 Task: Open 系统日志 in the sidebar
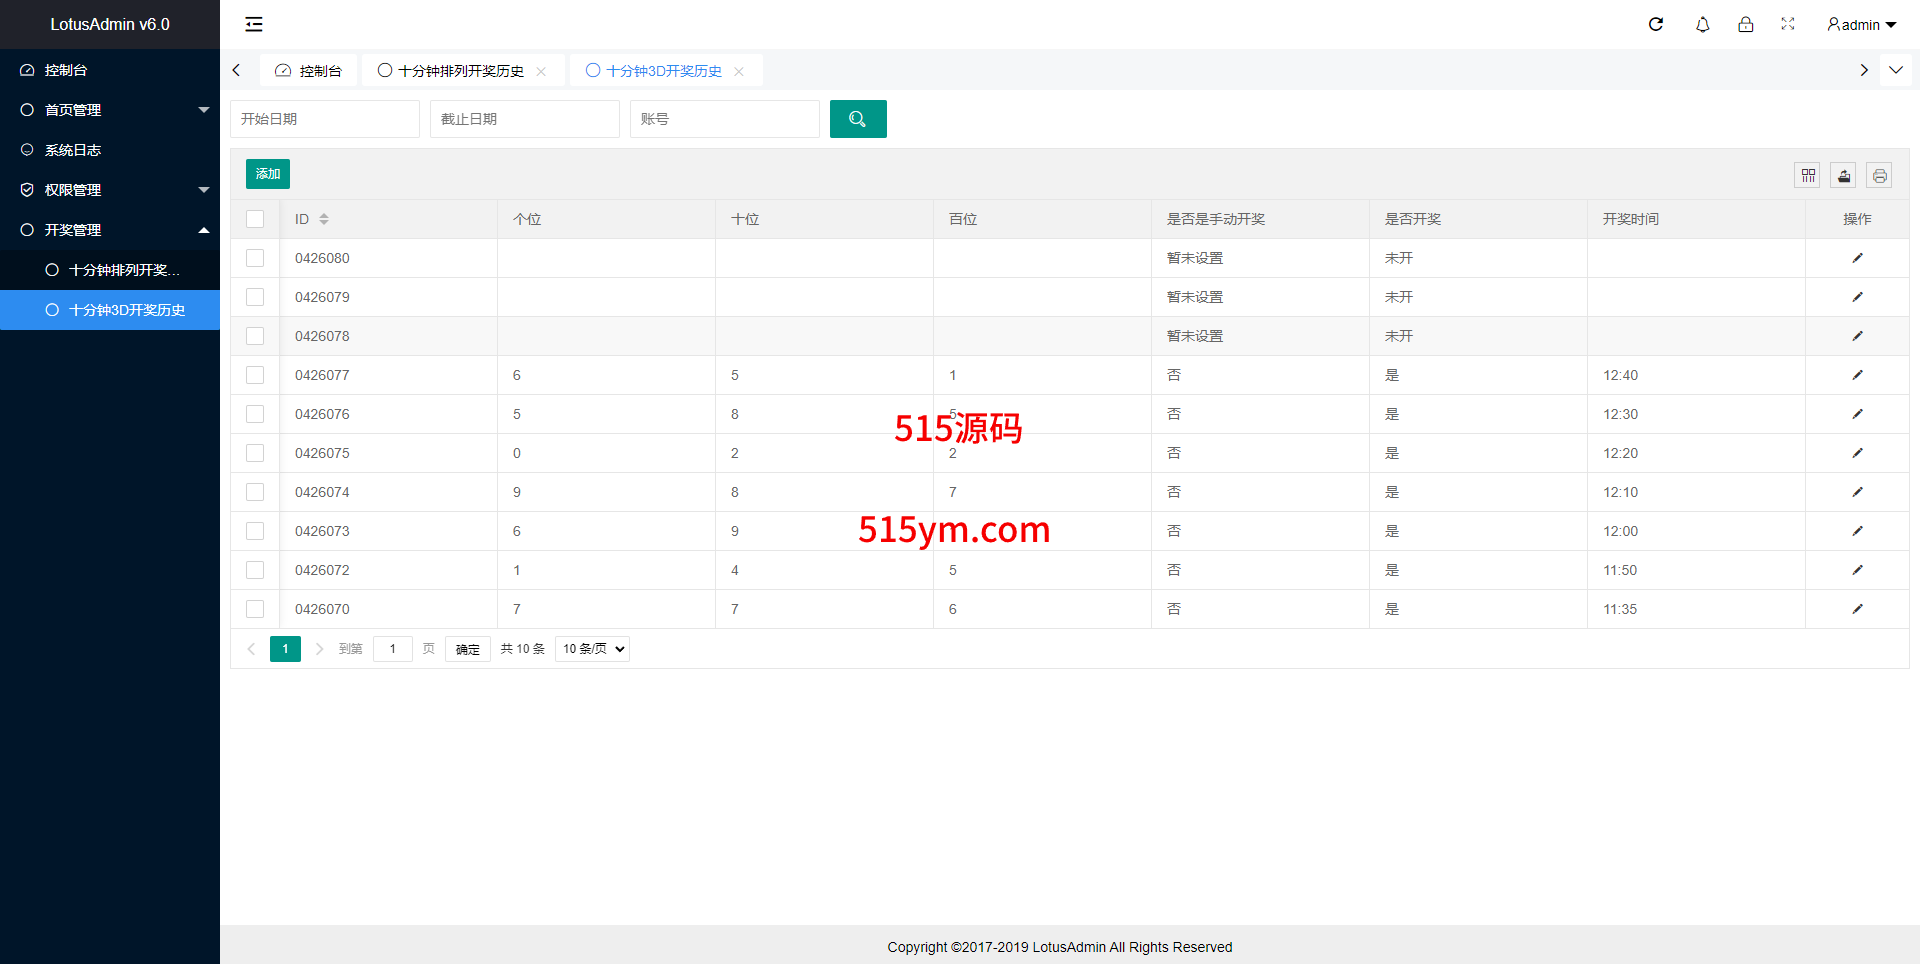pyautogui.click(x=73, y=150)
